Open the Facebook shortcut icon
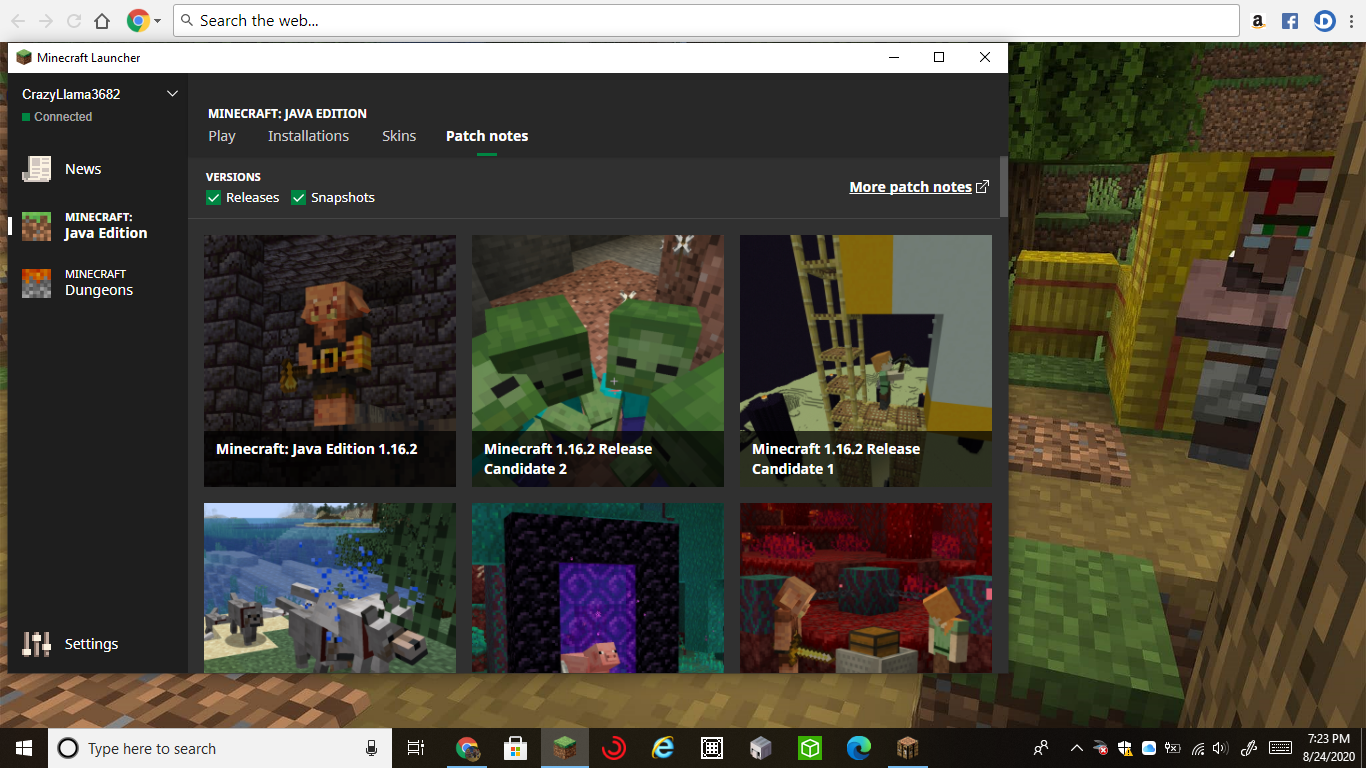 click(x=1290, y=21)
